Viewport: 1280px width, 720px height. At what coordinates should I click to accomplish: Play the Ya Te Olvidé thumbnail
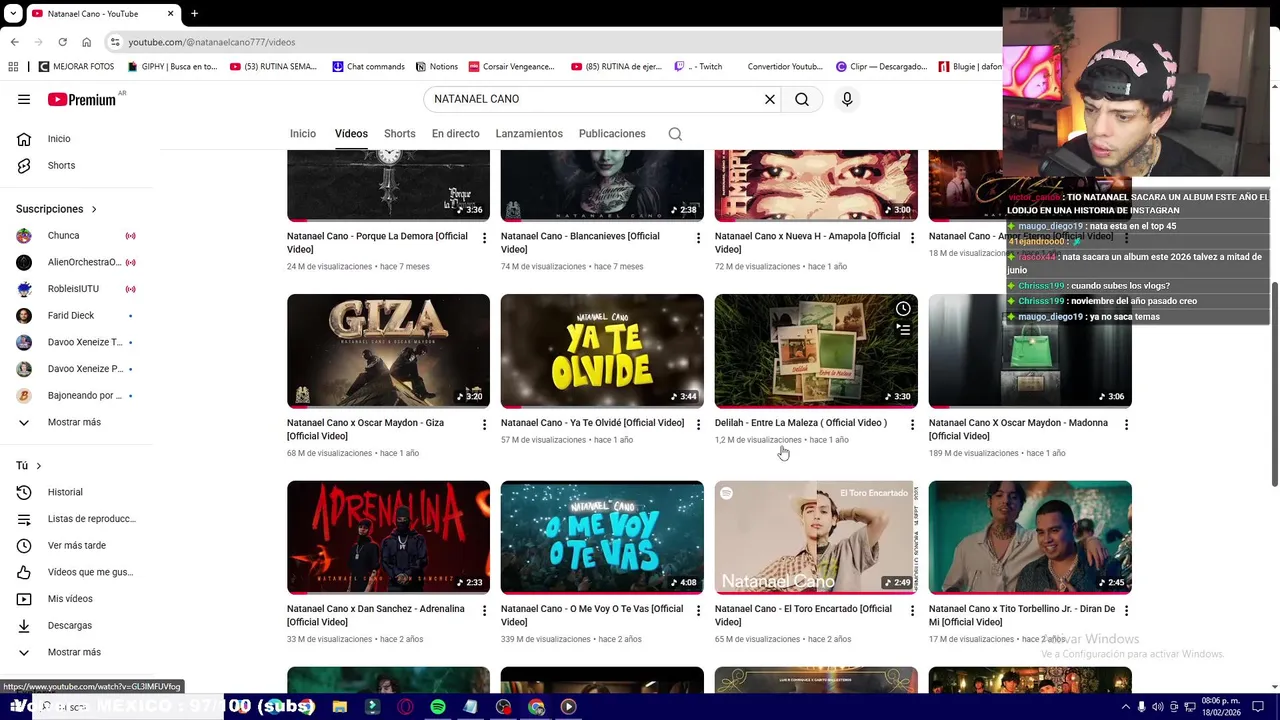(602, 351)
